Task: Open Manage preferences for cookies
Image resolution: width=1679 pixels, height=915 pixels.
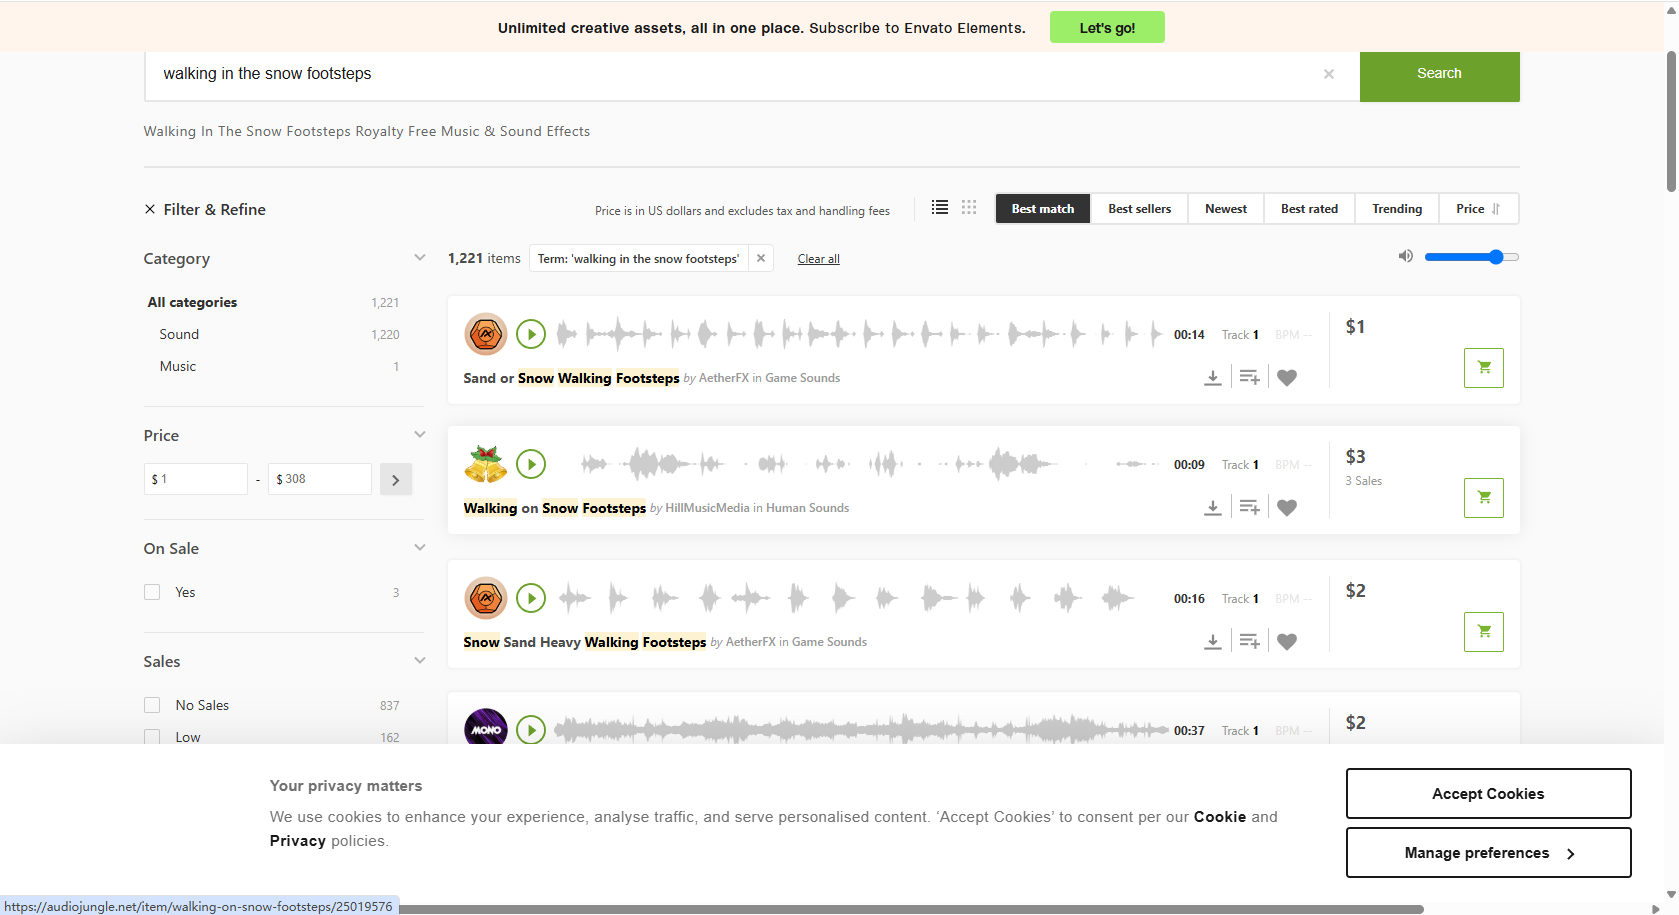Action: (1488, 852)
